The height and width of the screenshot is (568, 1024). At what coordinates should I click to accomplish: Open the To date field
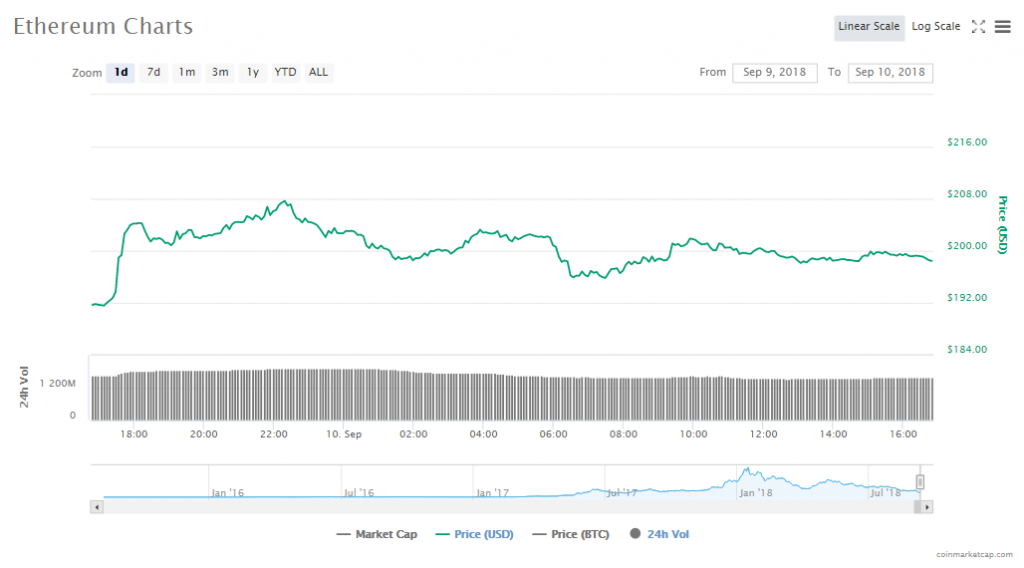[x=889, y=72]
